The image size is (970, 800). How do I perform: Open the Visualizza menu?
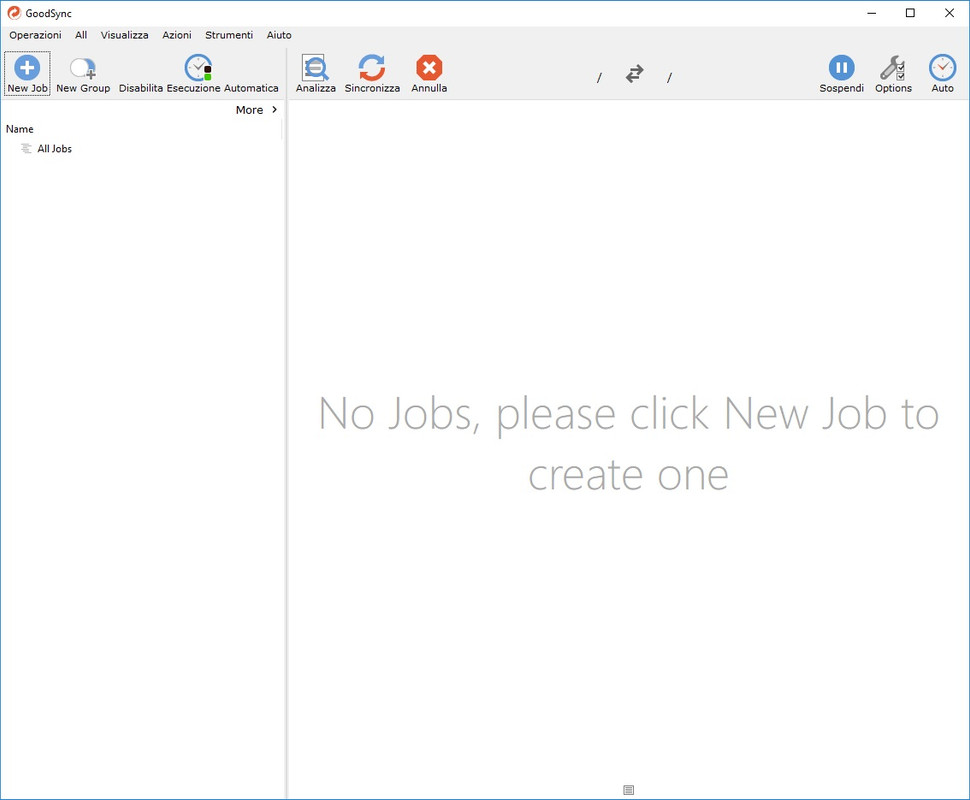click(124, 35)
